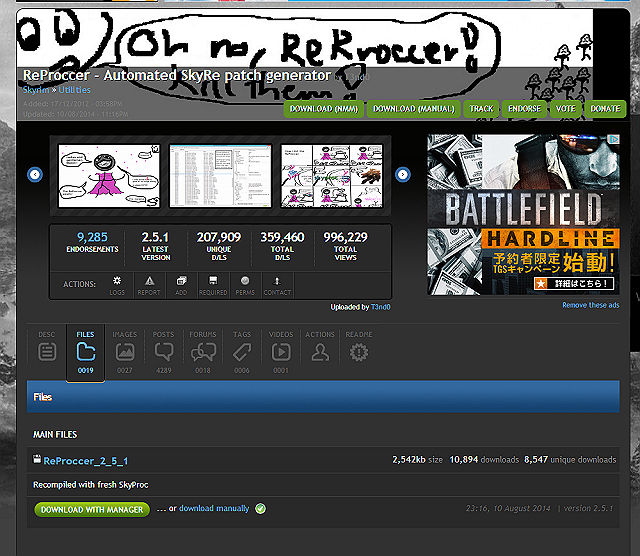Open the FORUMS tab

[x=203, y=351]
